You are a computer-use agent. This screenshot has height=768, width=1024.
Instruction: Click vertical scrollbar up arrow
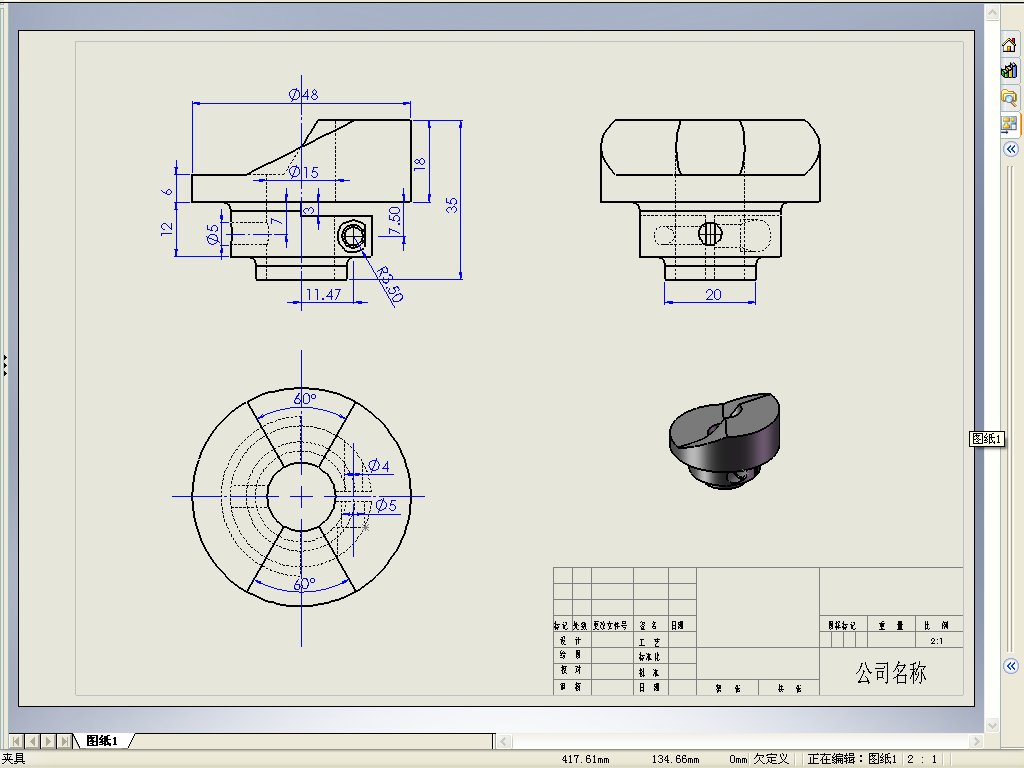[x=992, y=12]
